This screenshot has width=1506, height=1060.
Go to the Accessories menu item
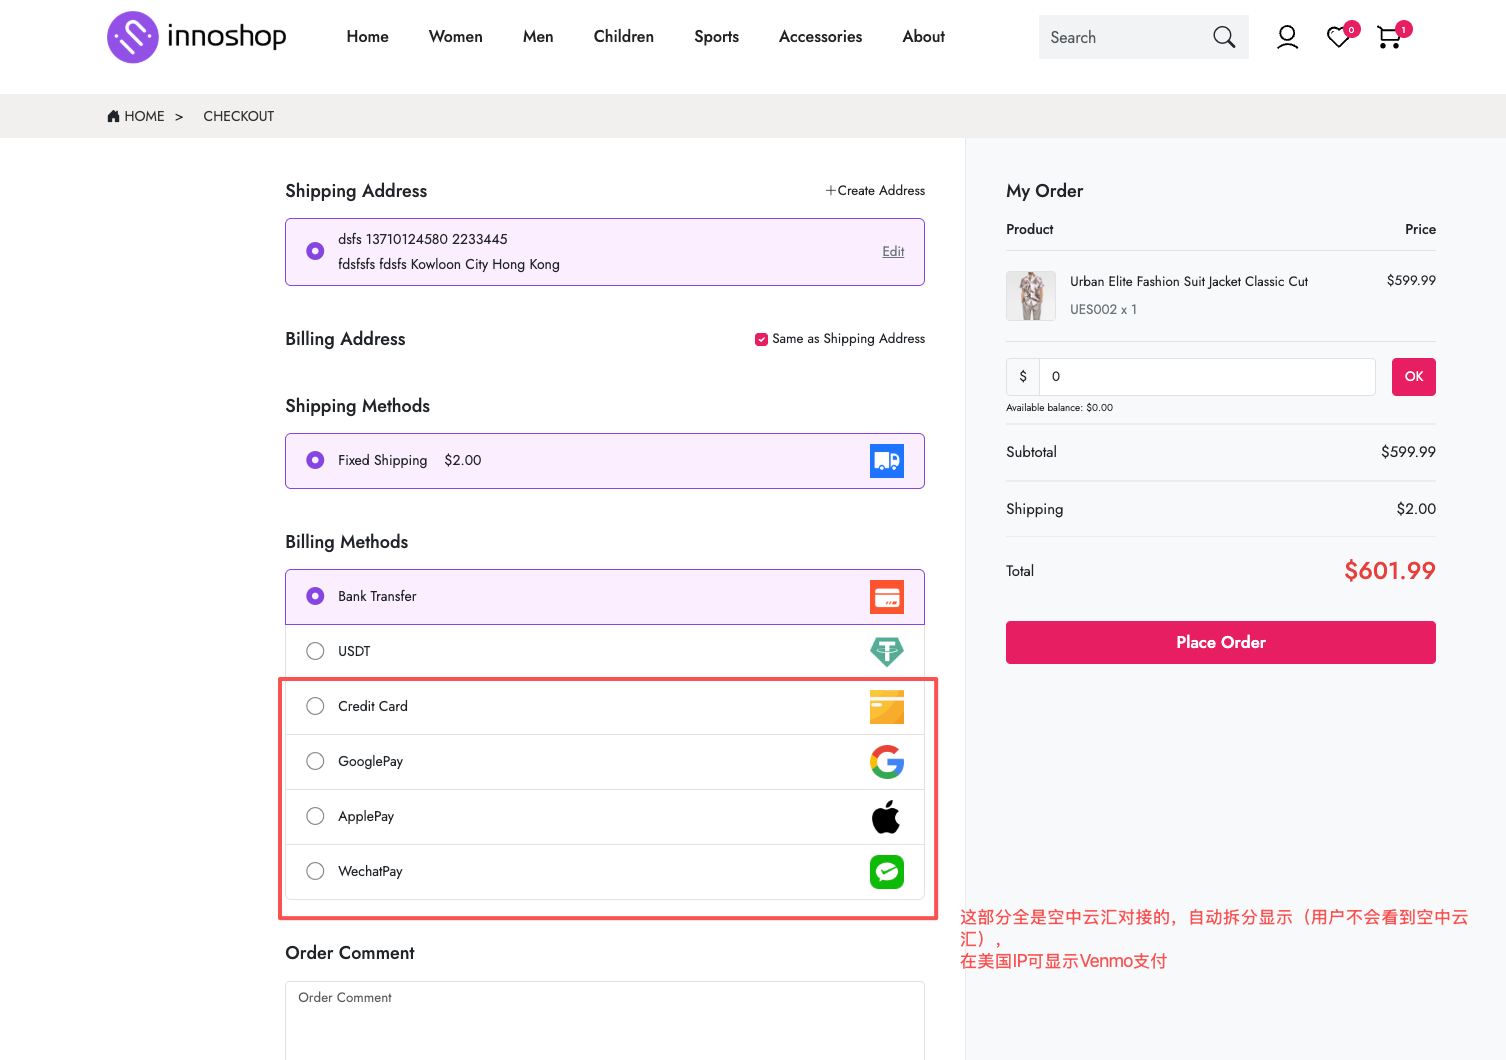click(820, 37)
